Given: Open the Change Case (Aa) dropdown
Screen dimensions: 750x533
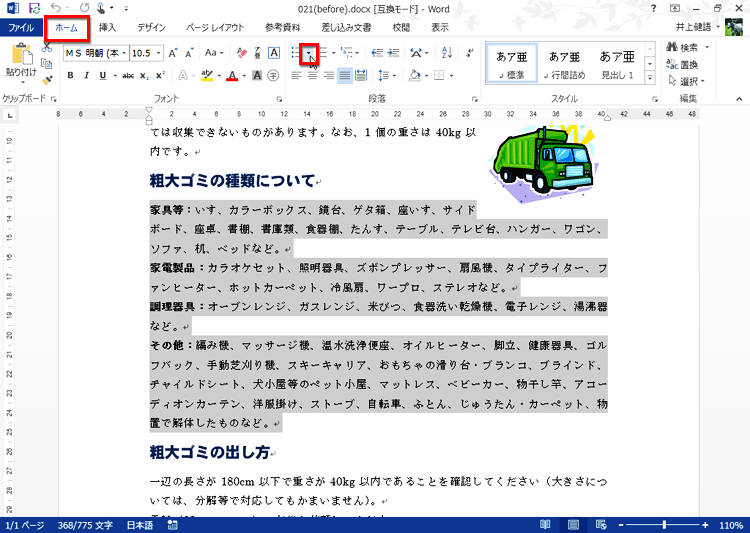Looking at the screenshot, I should (213, 53).
